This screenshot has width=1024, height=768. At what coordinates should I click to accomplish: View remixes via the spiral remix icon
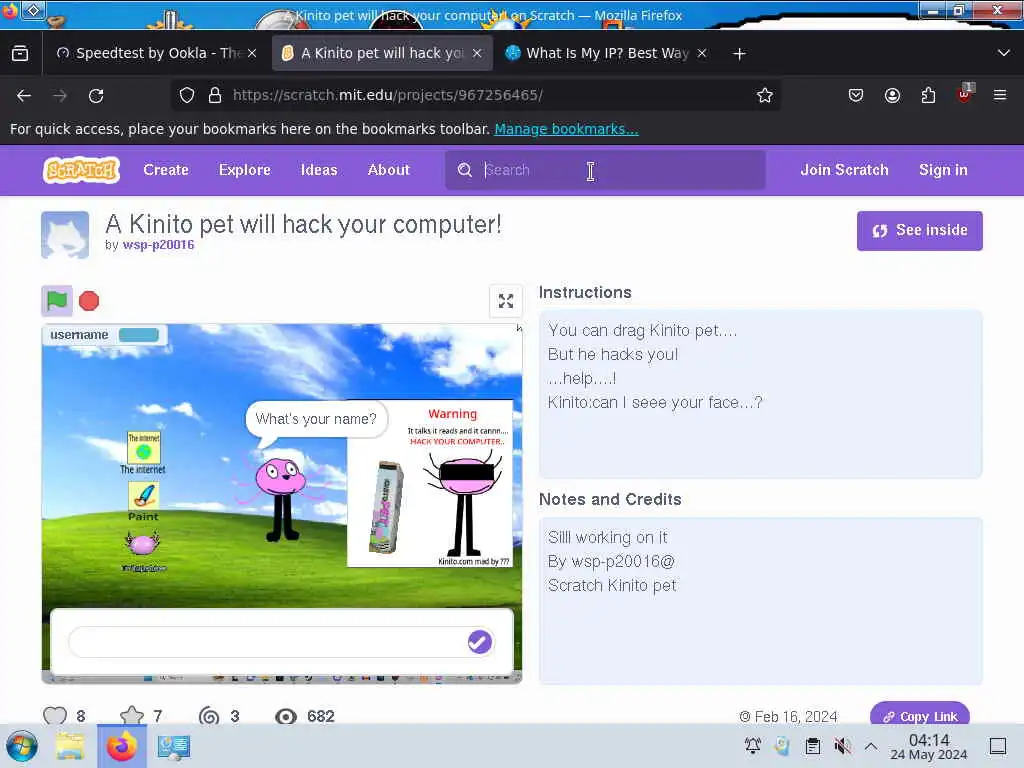coord(209,716)
